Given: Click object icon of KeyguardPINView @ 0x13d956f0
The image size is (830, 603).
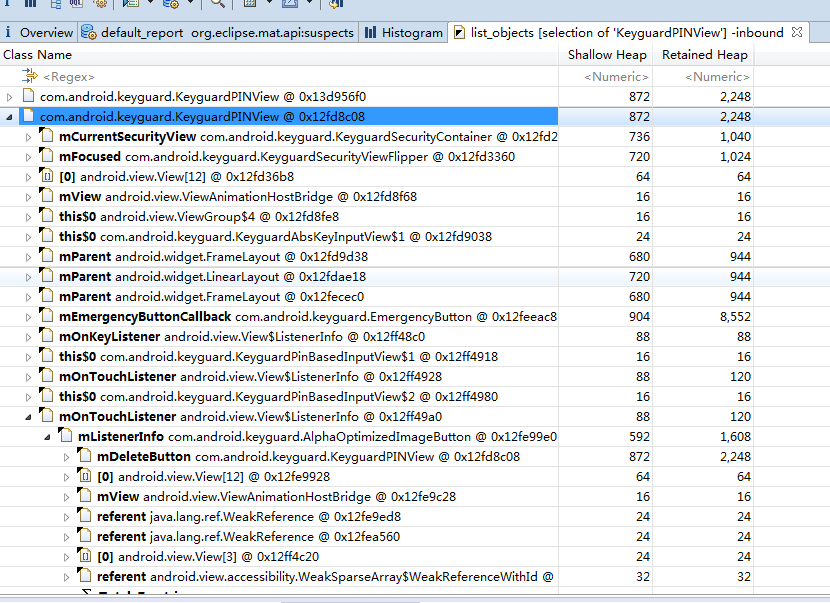Looking at the screenshot, I should click(28, 96).
